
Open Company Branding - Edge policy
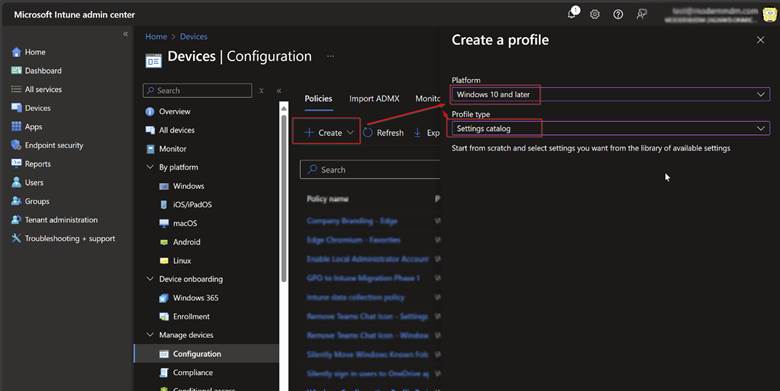coord(352,221)
